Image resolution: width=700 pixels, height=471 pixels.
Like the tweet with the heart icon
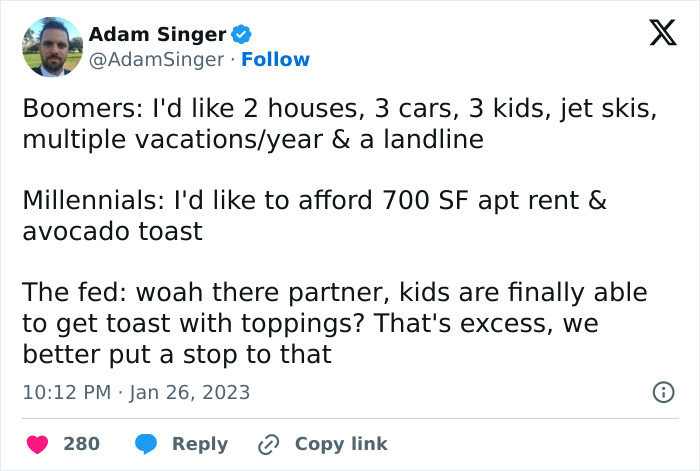pos(36,443)
